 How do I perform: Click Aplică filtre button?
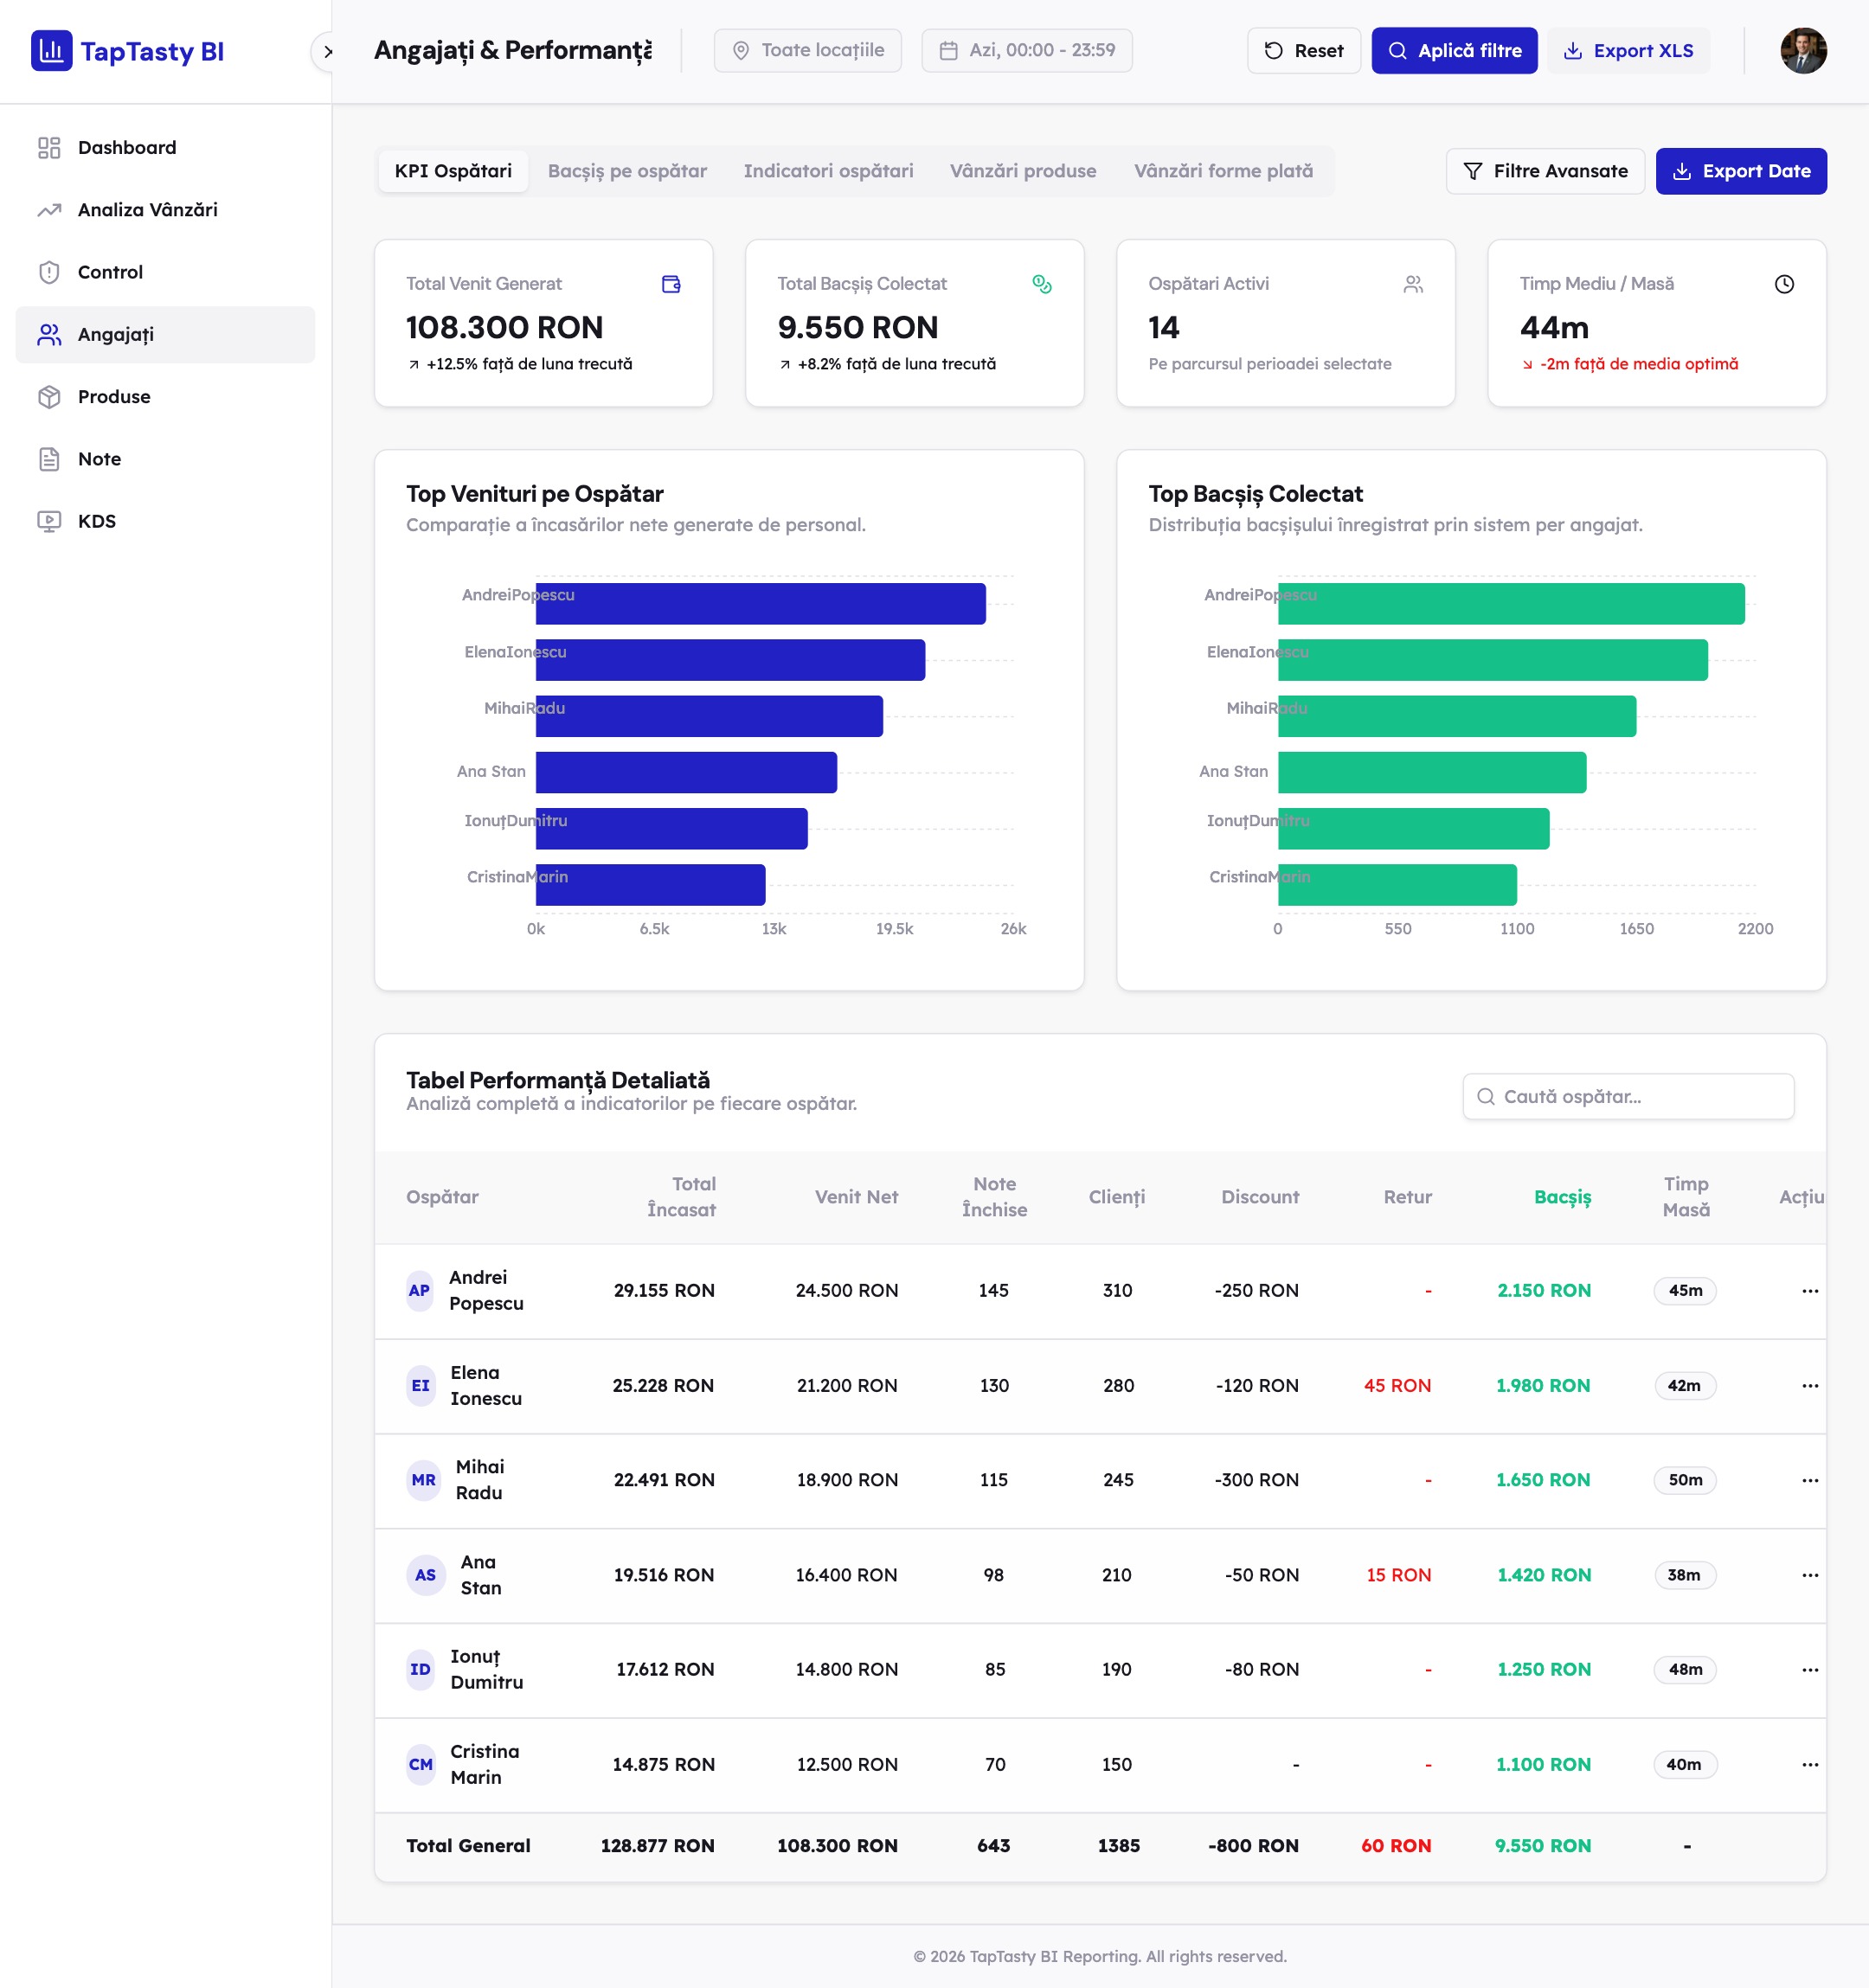[1454, 51]
